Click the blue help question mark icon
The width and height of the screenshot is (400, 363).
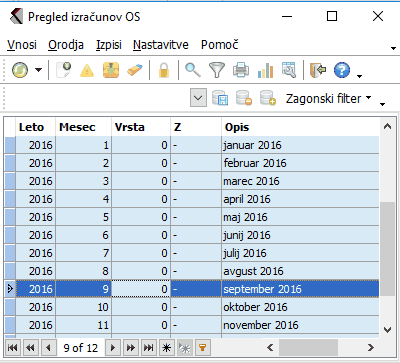pos(342,70)
